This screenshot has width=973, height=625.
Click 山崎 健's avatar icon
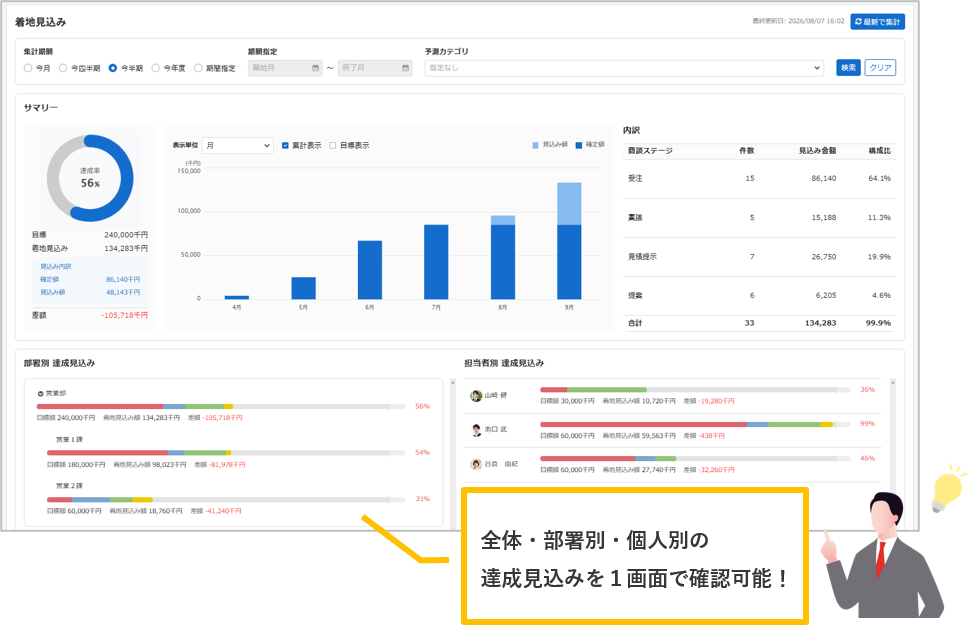(x=476, y=396)
